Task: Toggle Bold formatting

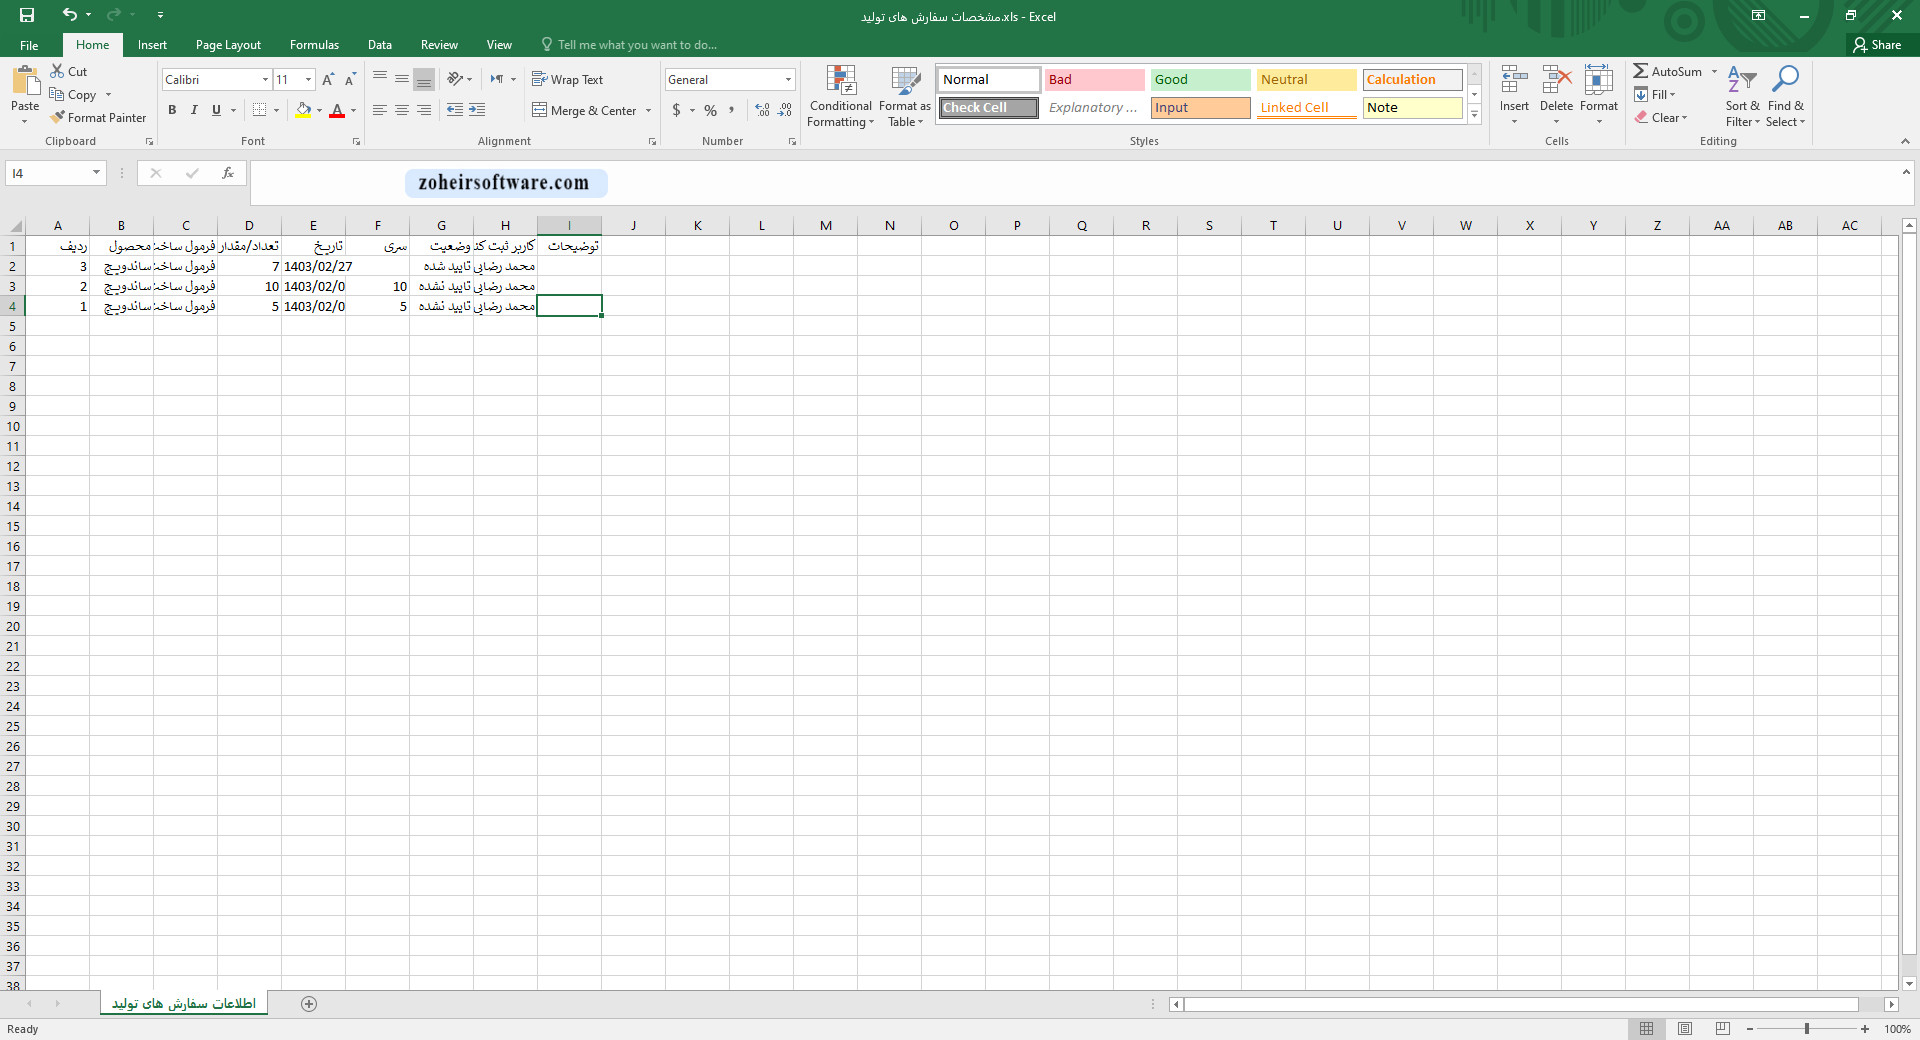Action: coord(172,110)
